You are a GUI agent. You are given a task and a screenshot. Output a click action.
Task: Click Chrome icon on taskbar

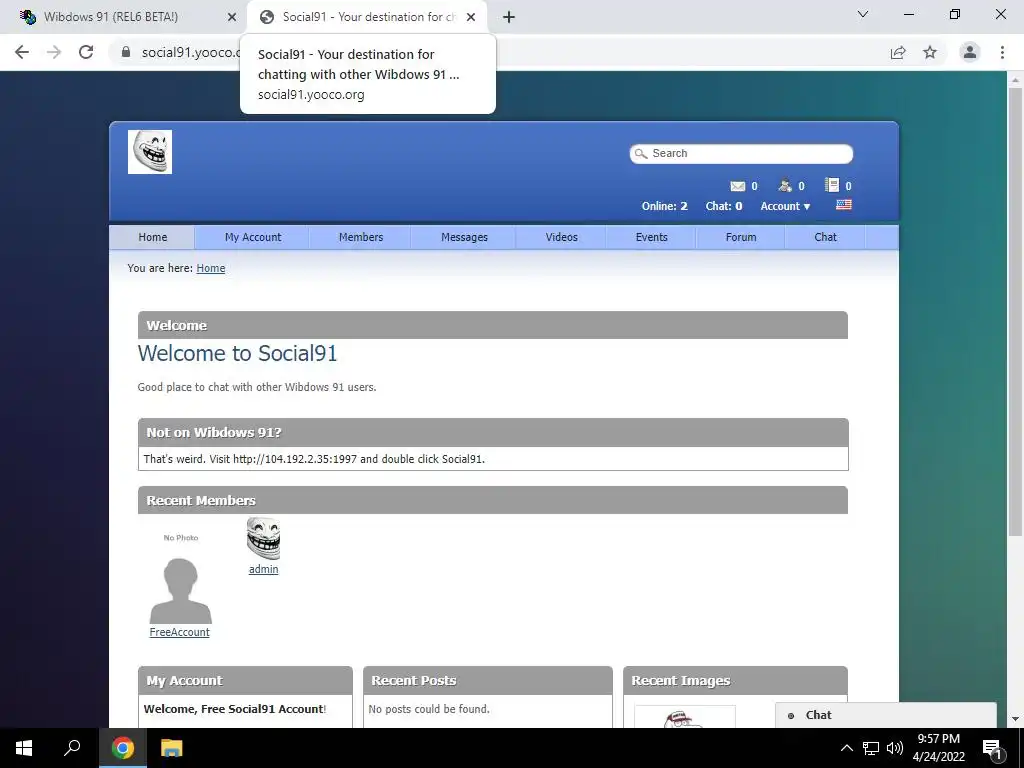tap(122, 748)
